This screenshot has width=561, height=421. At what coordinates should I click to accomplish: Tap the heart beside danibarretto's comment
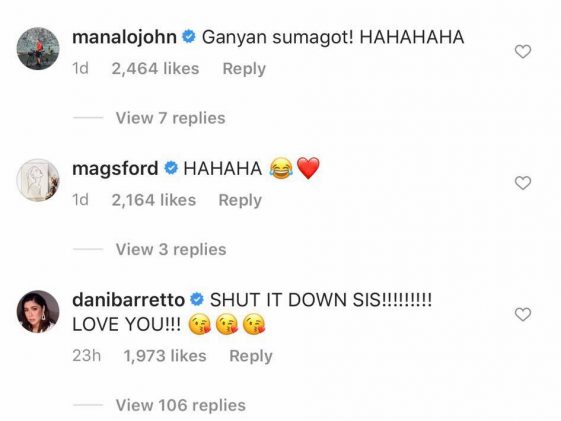[523, 314]
